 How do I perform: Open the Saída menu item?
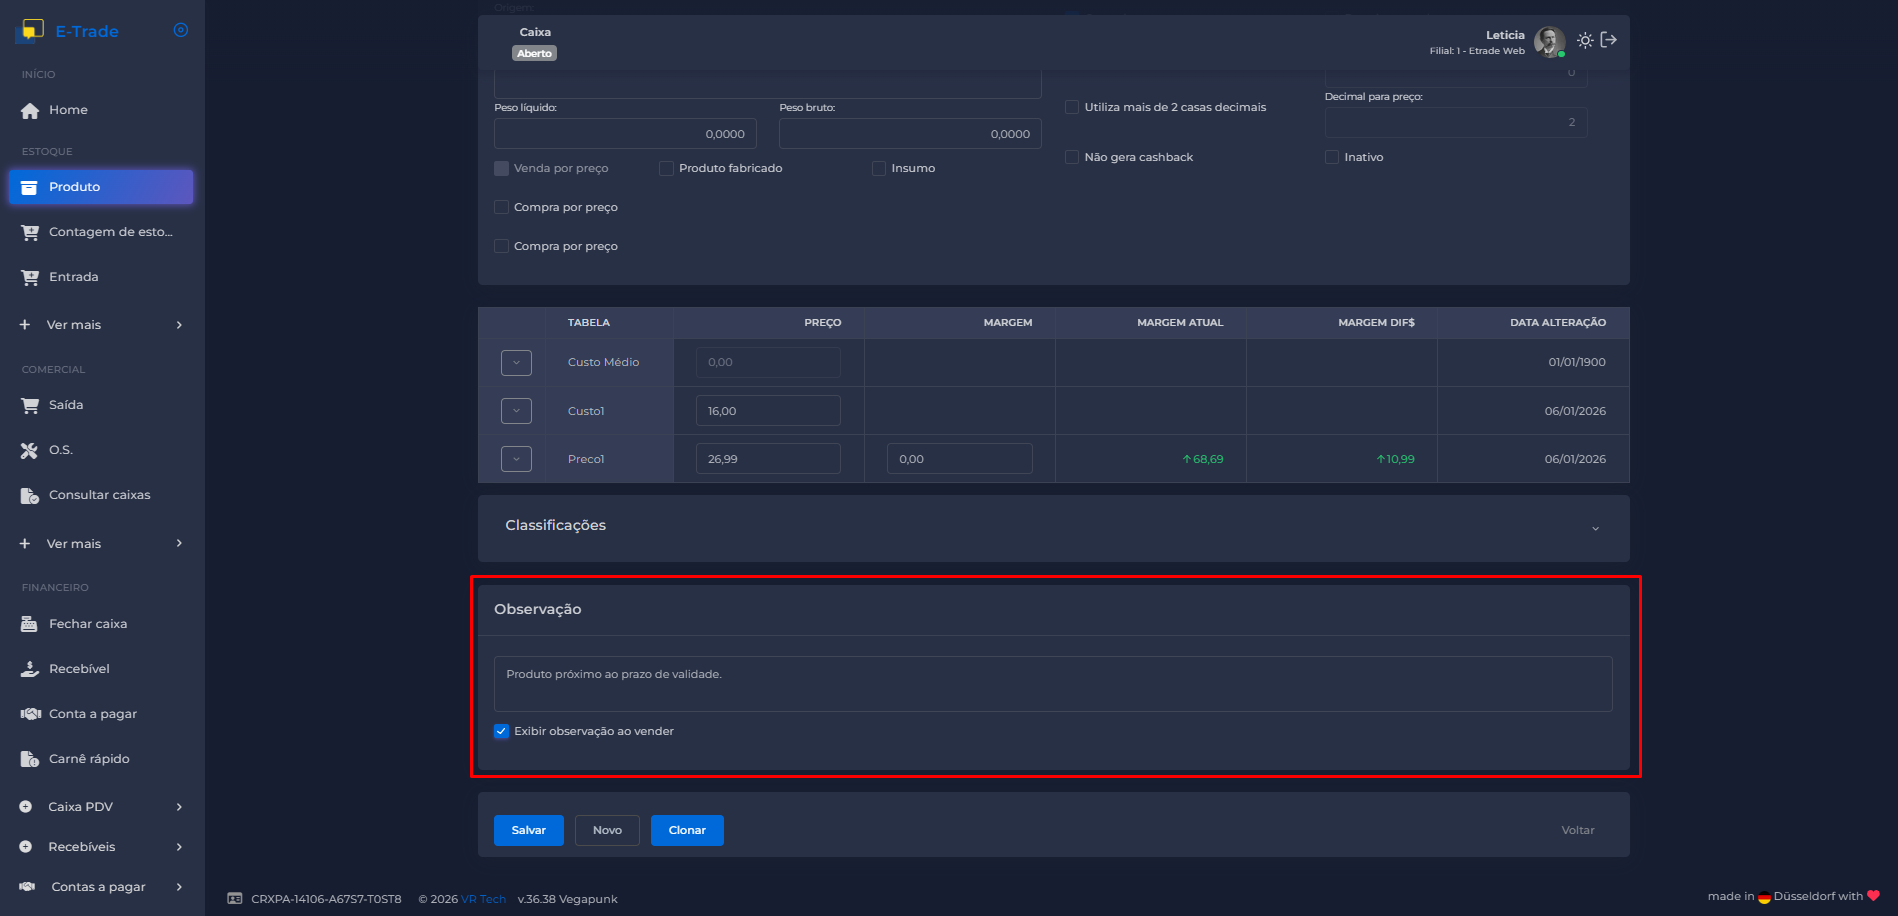tap(66, 405)
